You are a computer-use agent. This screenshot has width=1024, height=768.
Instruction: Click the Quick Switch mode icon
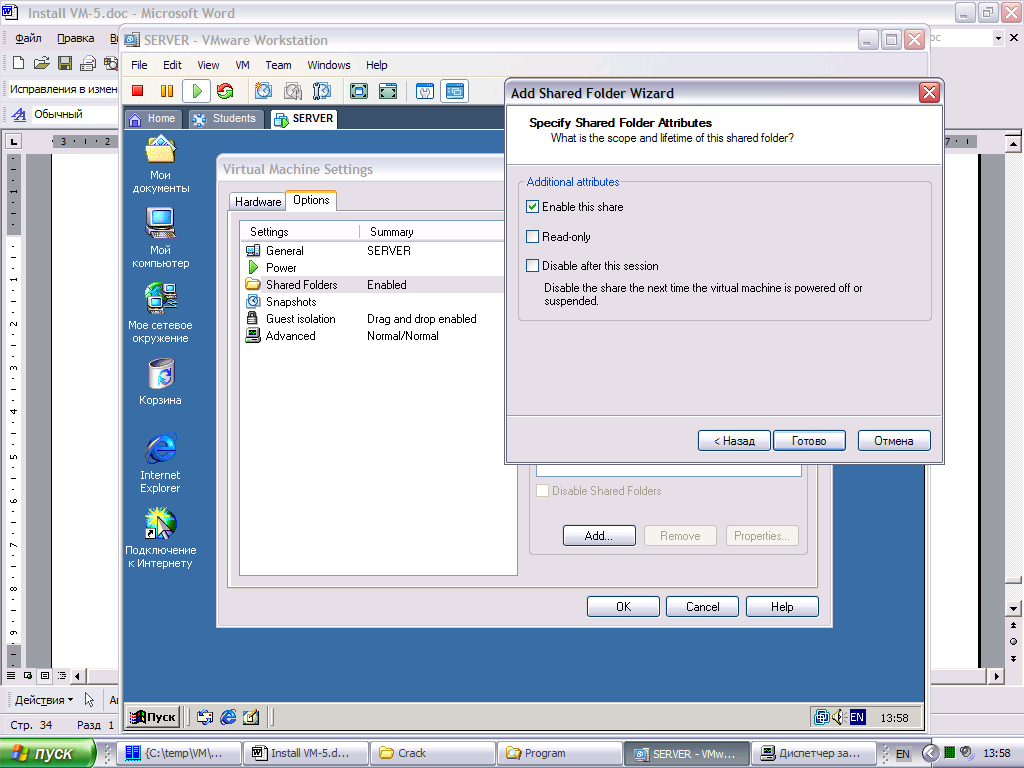388,91
